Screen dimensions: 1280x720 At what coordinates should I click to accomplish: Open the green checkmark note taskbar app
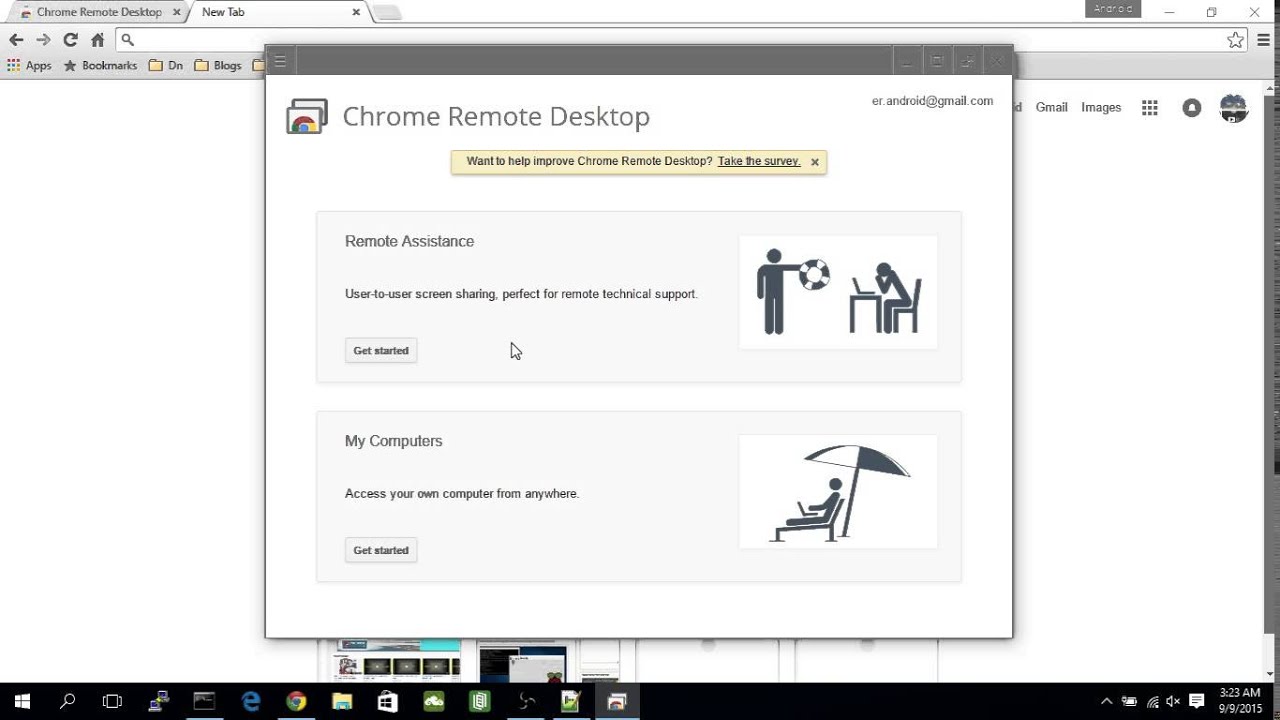[x=571, y=702]
